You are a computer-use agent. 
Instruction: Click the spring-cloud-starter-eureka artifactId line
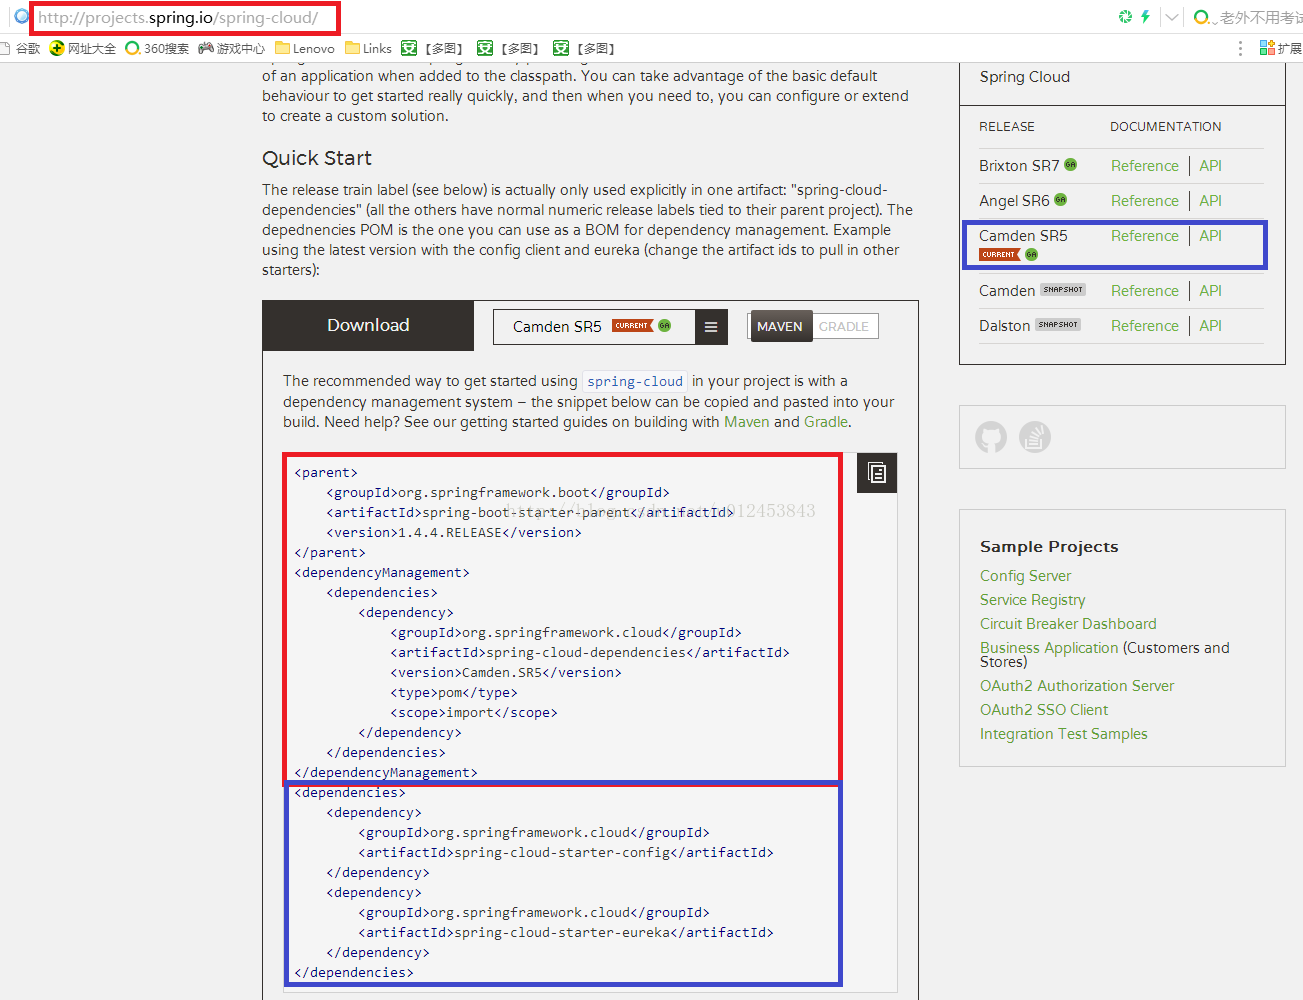566,933
